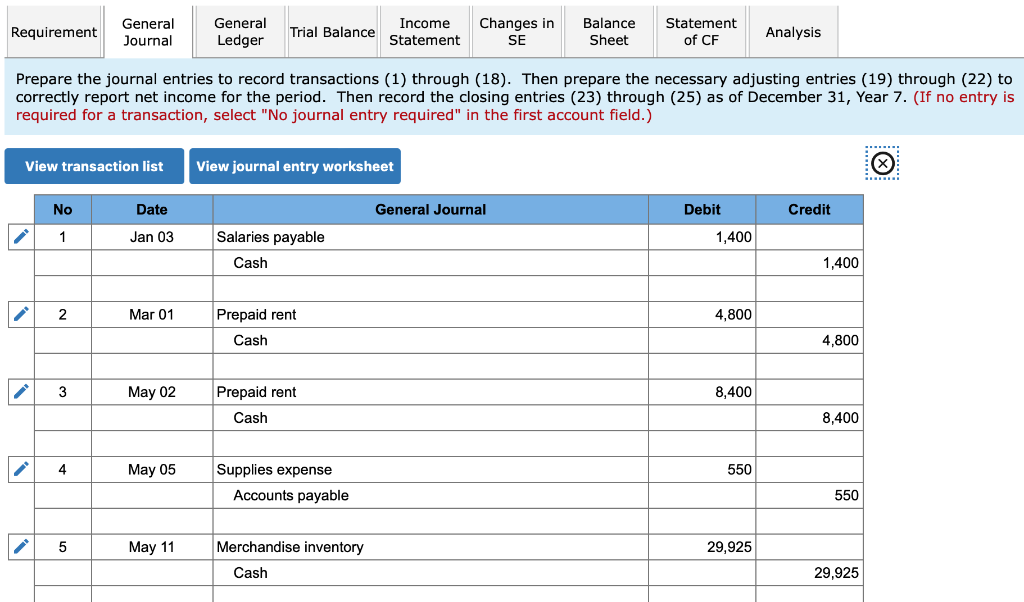Image resolution: width=1024 pixels, height=602 pixels.
Task: Click the View transaction list button
Action: click(x=94, y=166)
